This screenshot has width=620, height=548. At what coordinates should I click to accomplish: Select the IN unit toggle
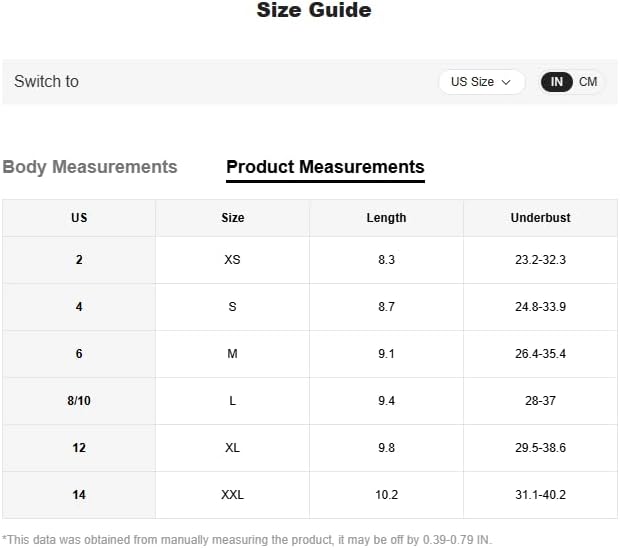coord(556,82)
